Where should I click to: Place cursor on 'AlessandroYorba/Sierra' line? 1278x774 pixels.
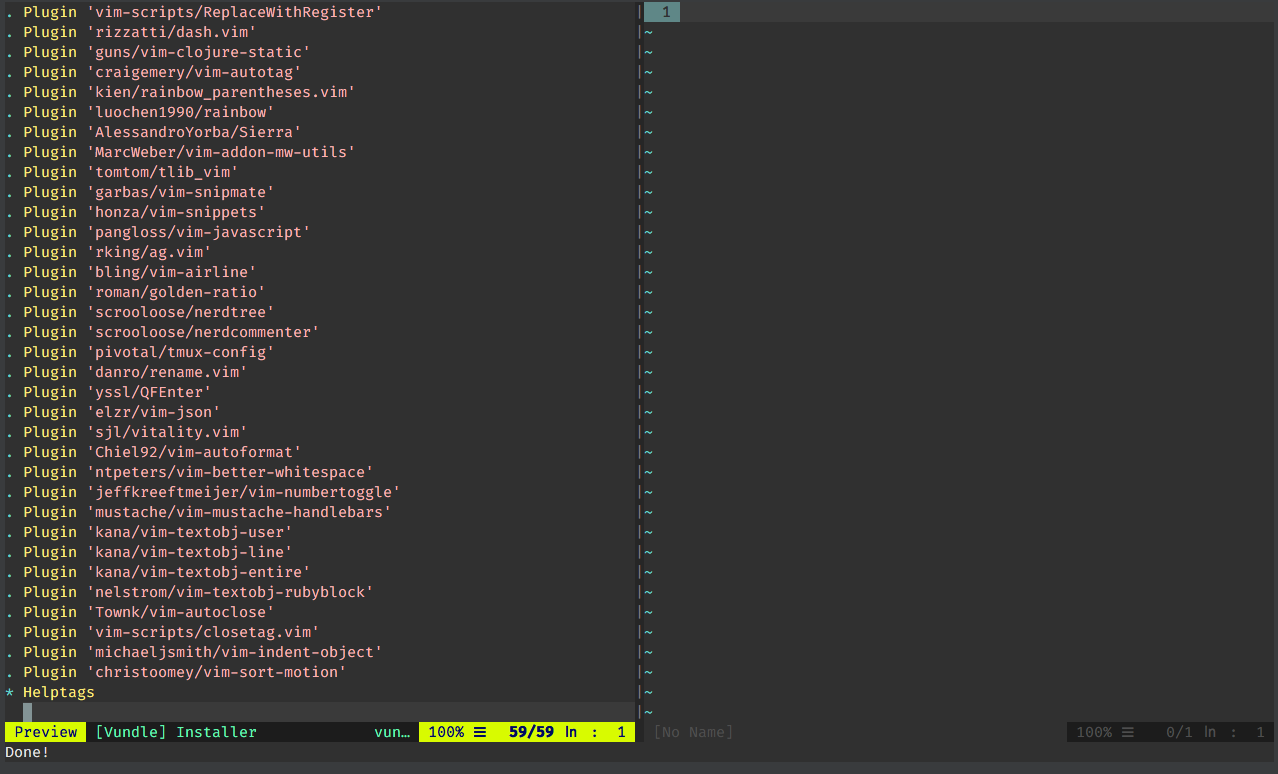(x=153, y=132)
